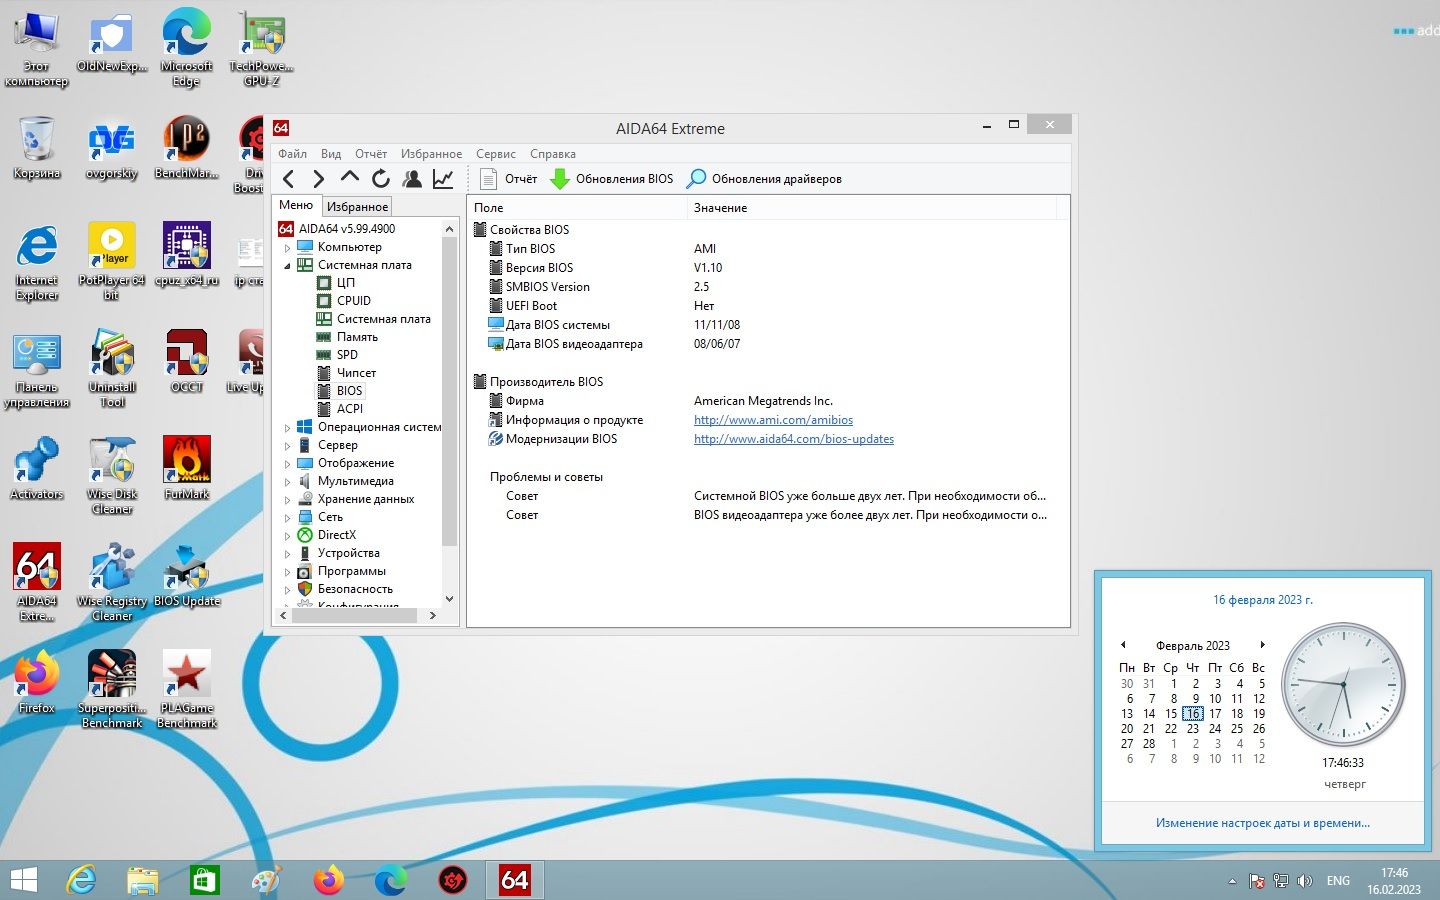Go to next month in calendar
Screen dimensions: 1440x900
(1263, 645)
